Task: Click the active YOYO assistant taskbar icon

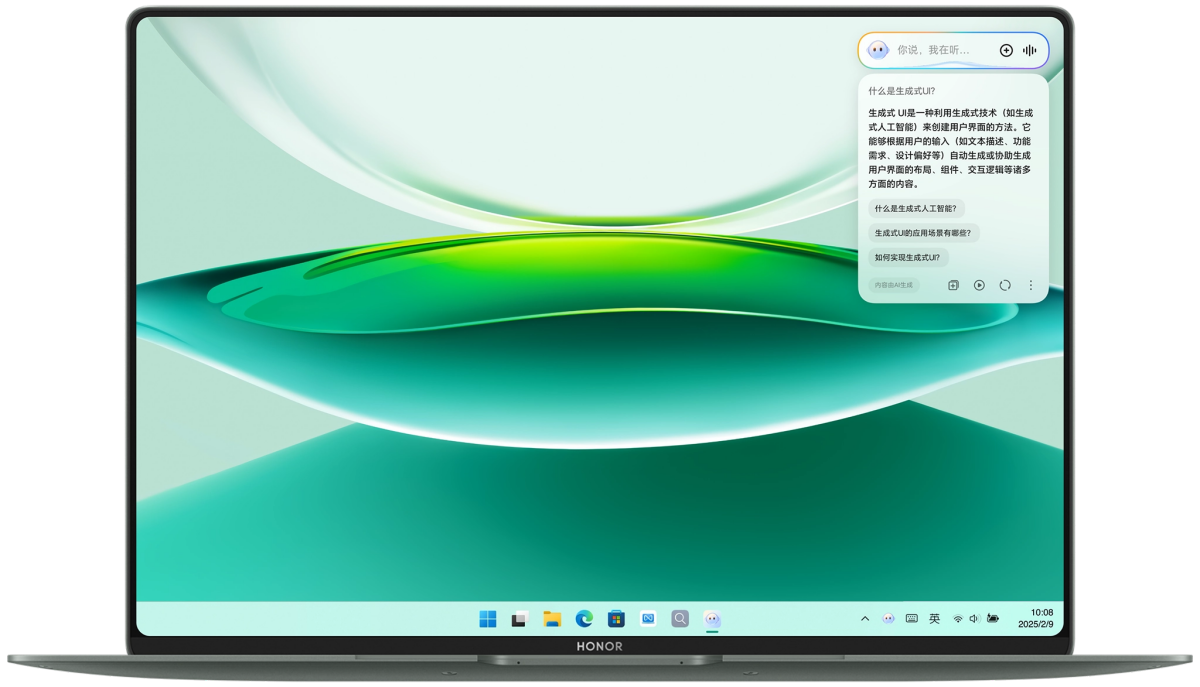Action: tap(712, 619)
